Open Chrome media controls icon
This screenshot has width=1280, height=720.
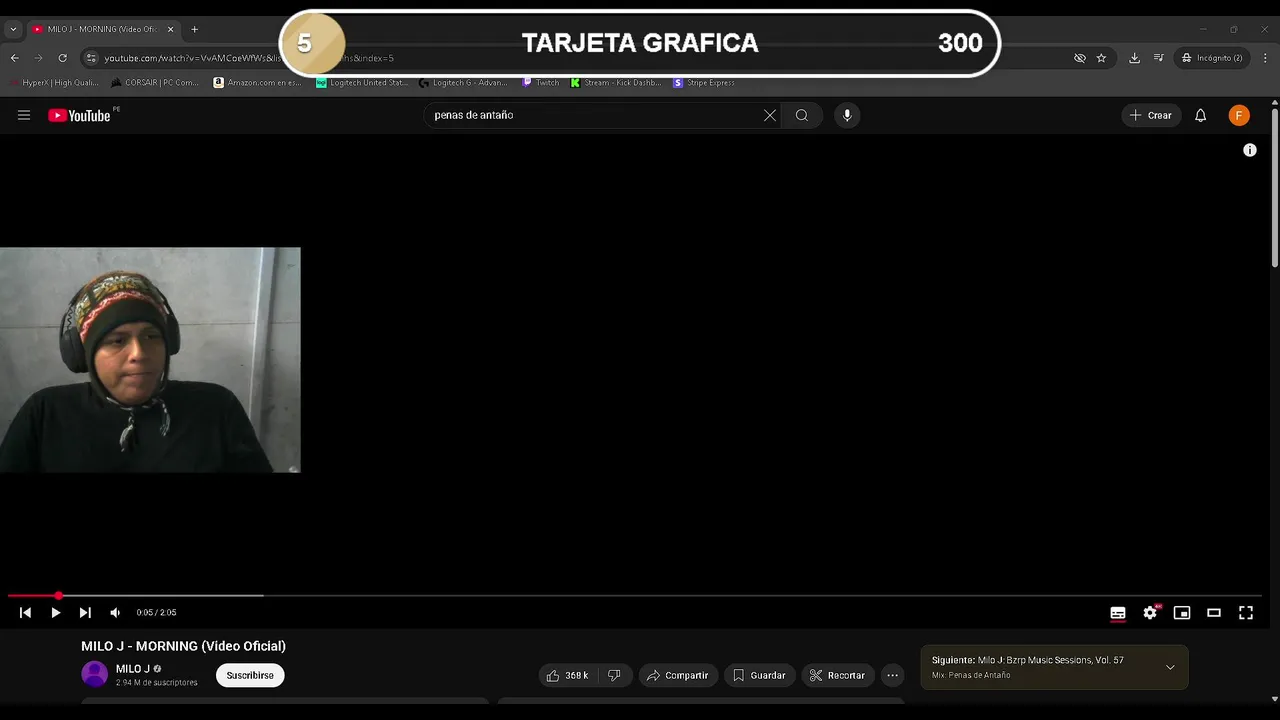click(x=1159, y=58)
